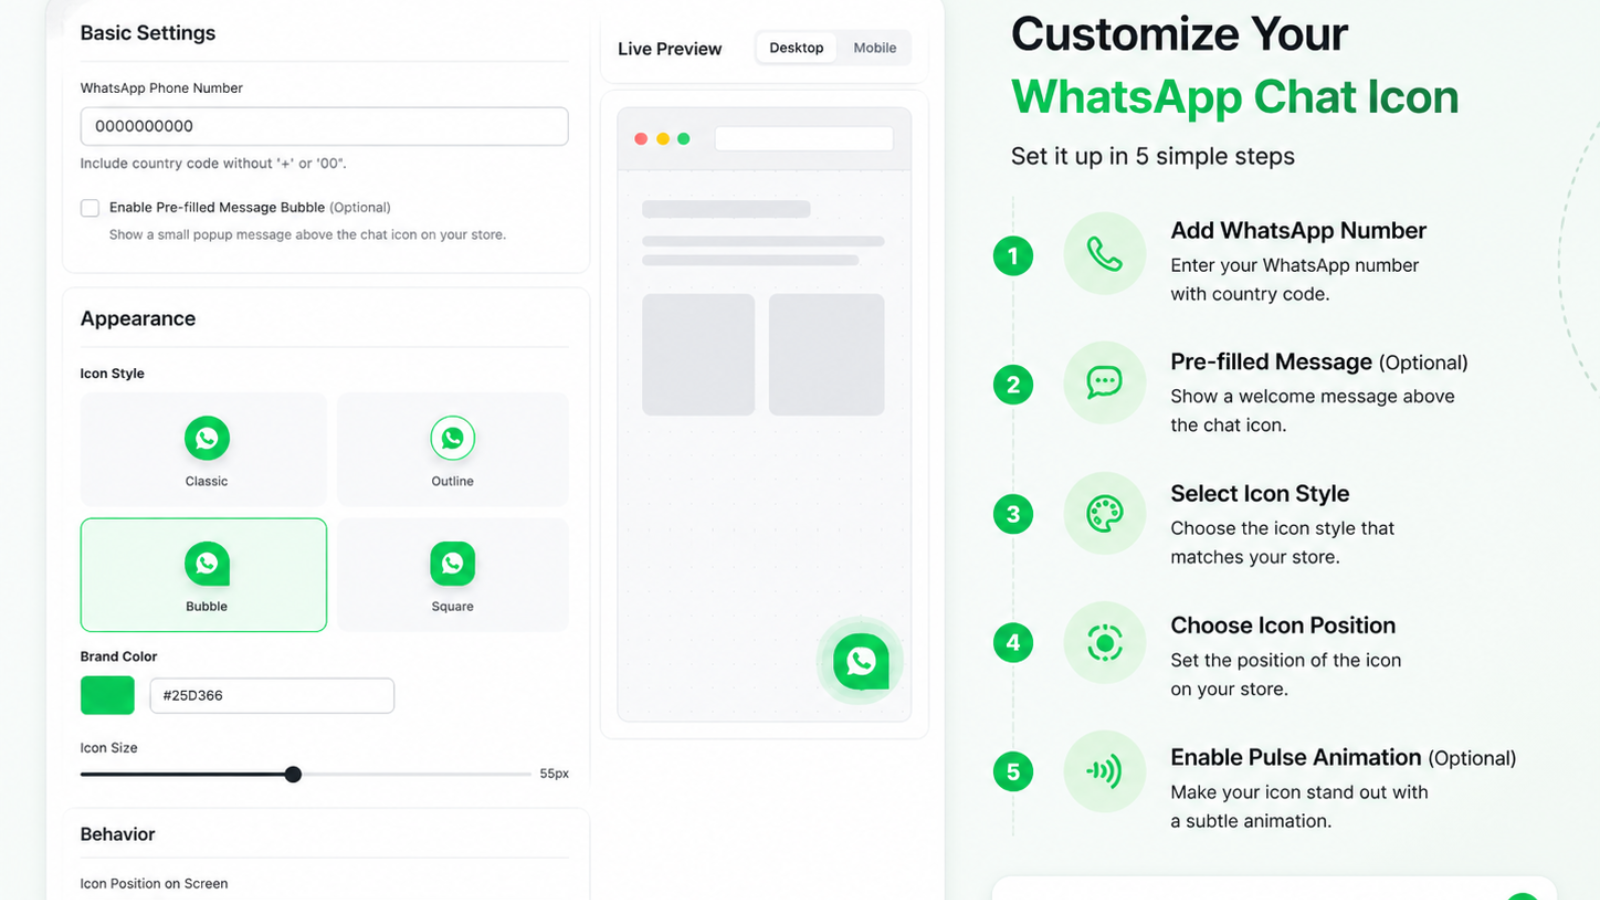Switch Live Preview to Desktop
The height and width of the screenshot is (900, 1600).
coord(796,48)
